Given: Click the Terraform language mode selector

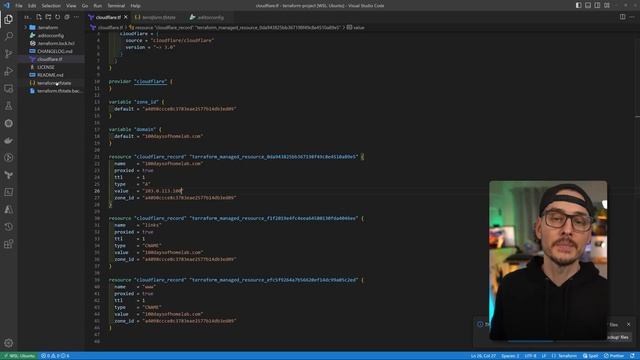Looking at the screenshot, I should coord(564,356).
